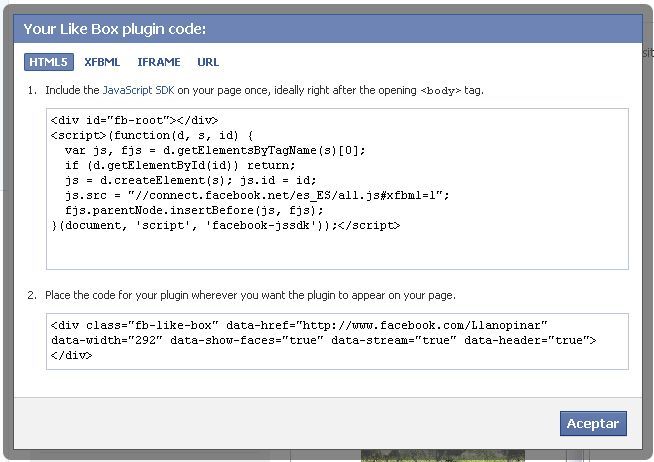654x462 pixels.
Task: Click the var js, fjs declaration line
Action: point(215,151)
